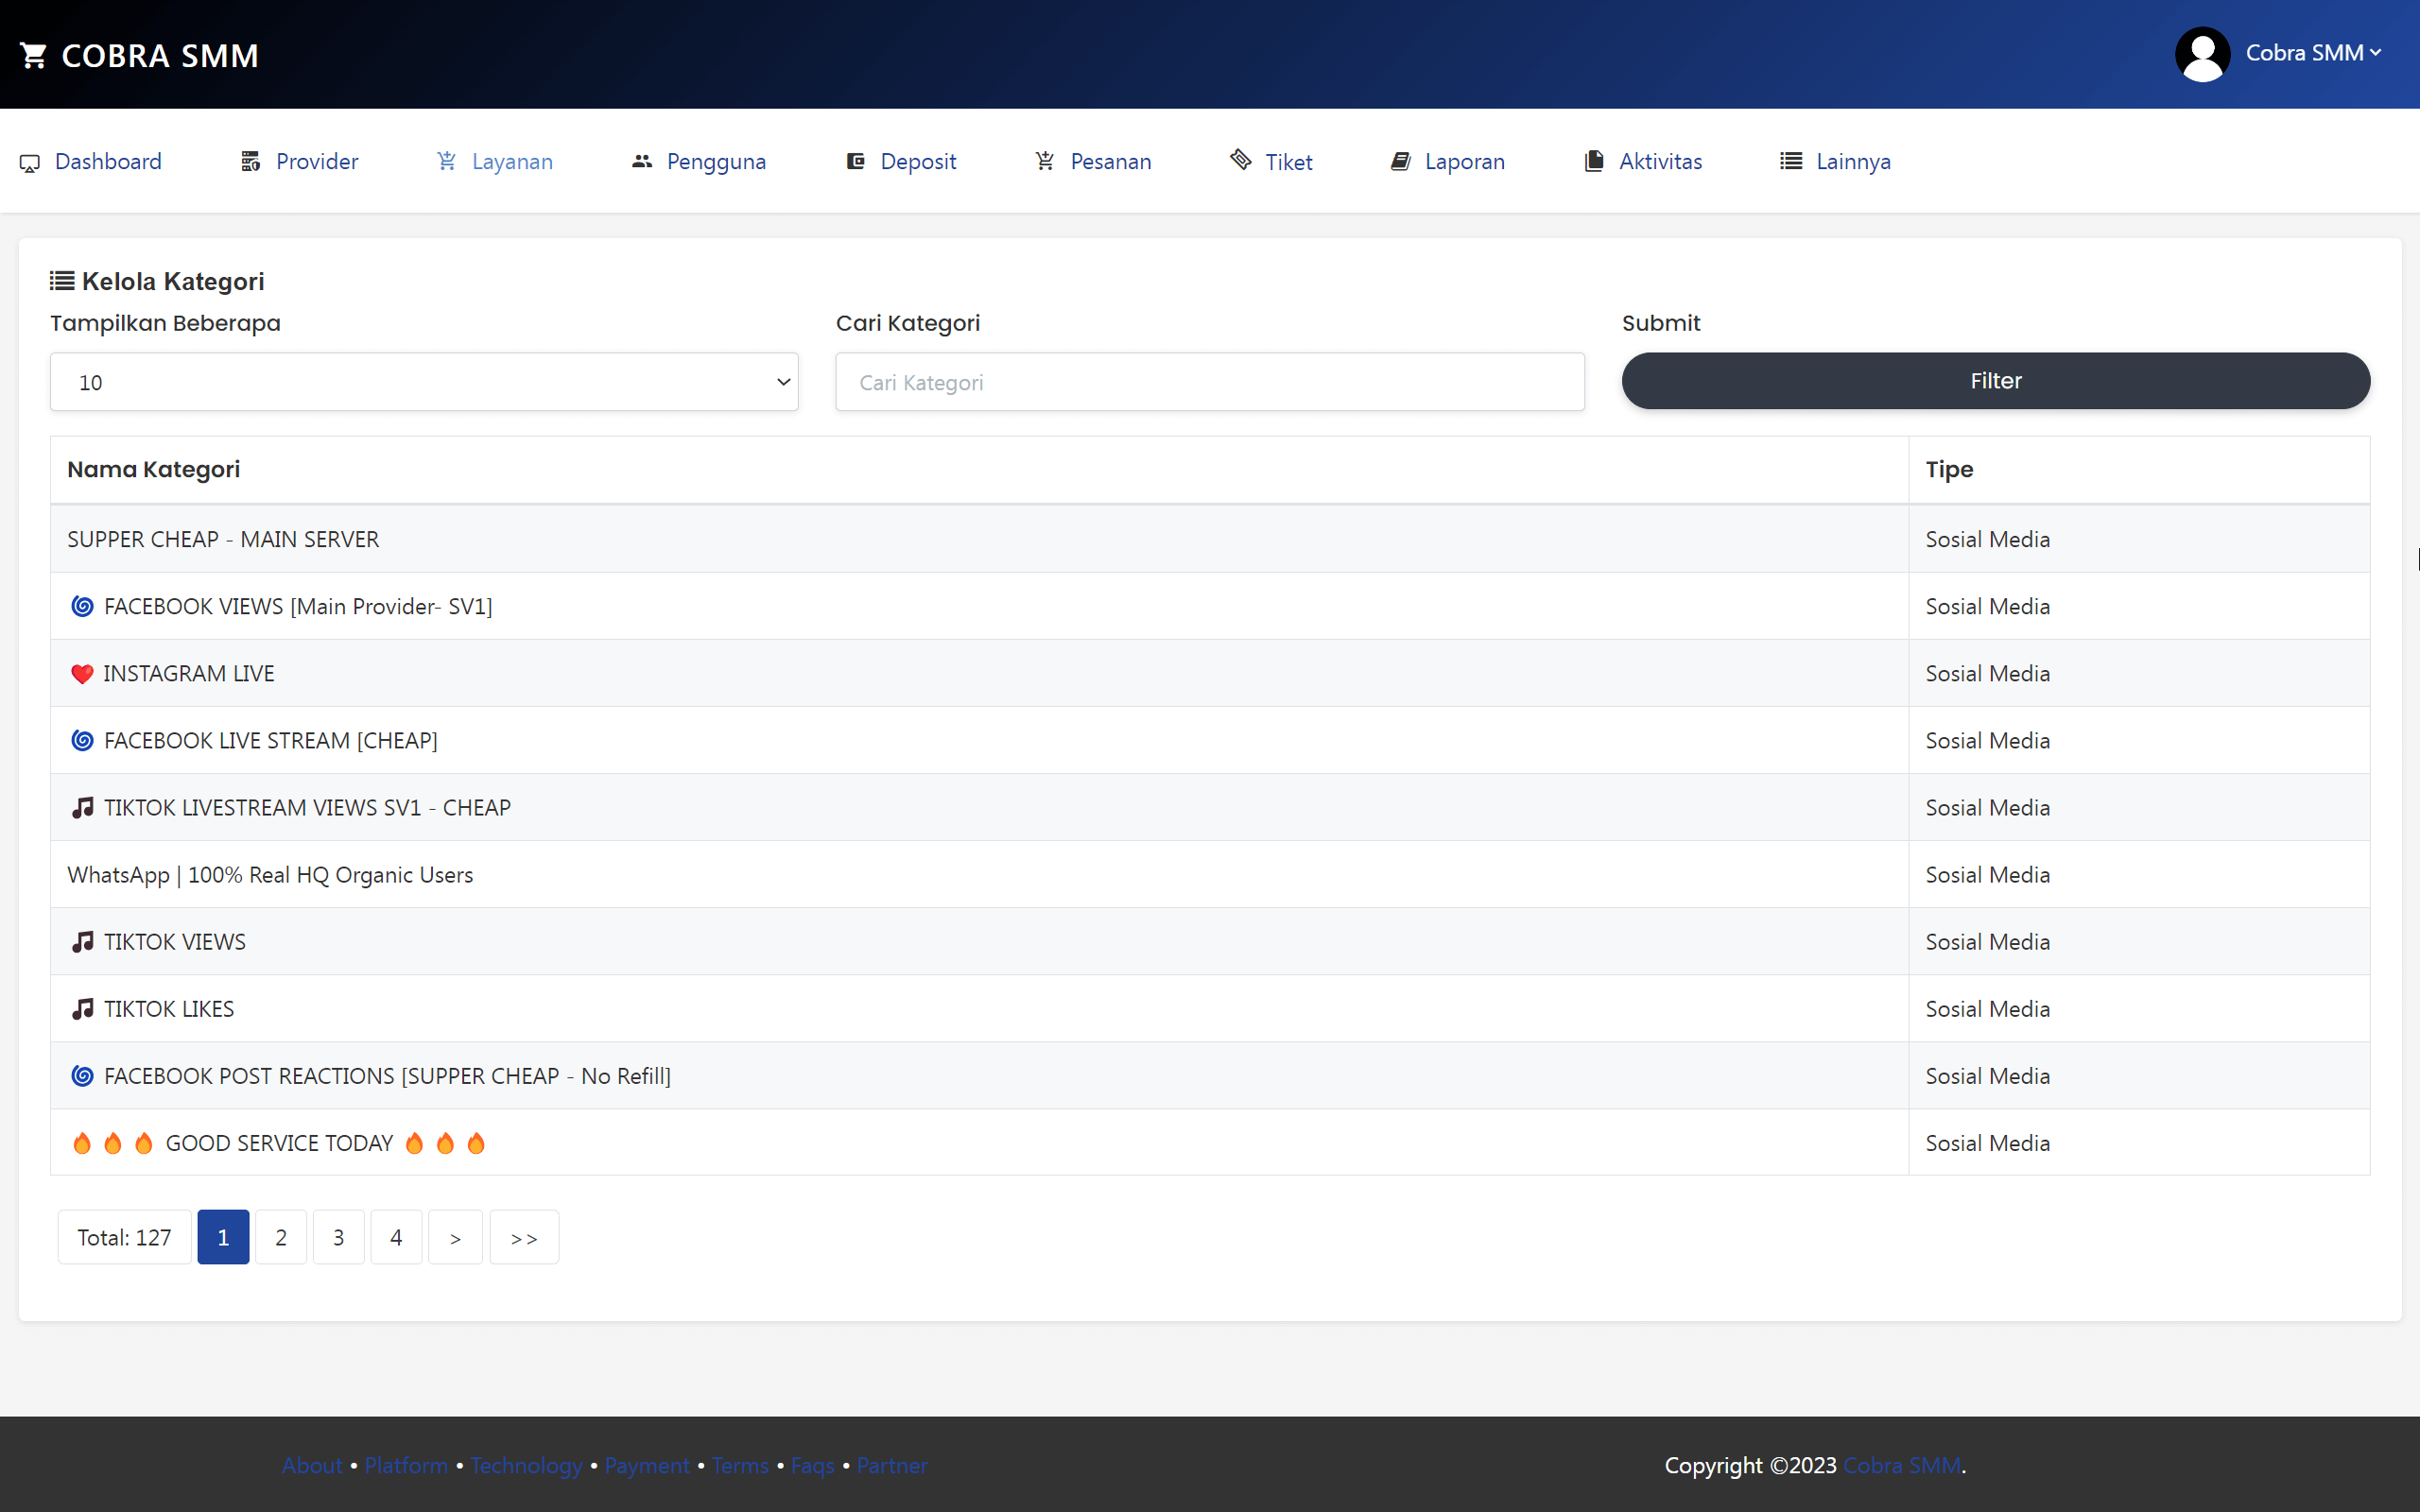Open Pengguna via its people icon
This screenshot has width=2420, height=1512.
pos(641,161)
